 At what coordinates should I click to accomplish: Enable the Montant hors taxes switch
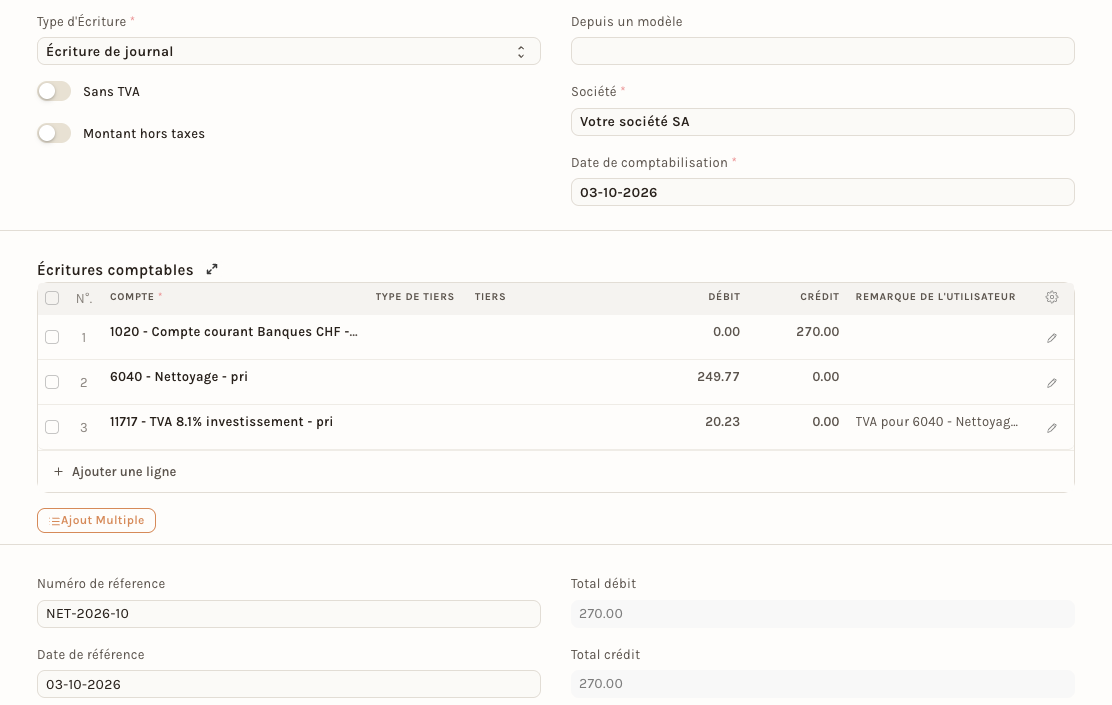click(54, 133)
